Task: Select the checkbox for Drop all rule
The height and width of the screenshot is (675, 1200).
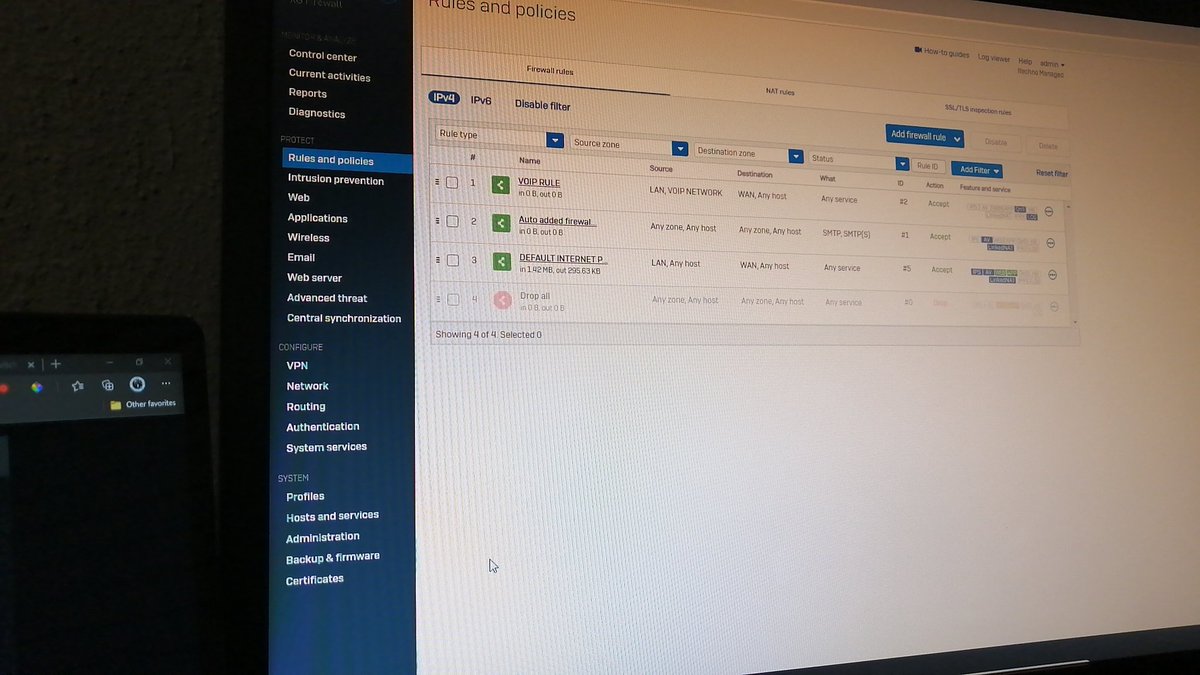Action: click(453, 299)
